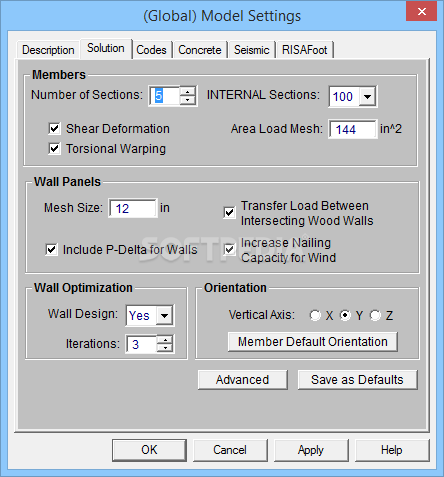Uncheck Transfer Load Between Intersecting Wood Walls
The width and height of the screenshot is (444, 477).
(229, 213)
